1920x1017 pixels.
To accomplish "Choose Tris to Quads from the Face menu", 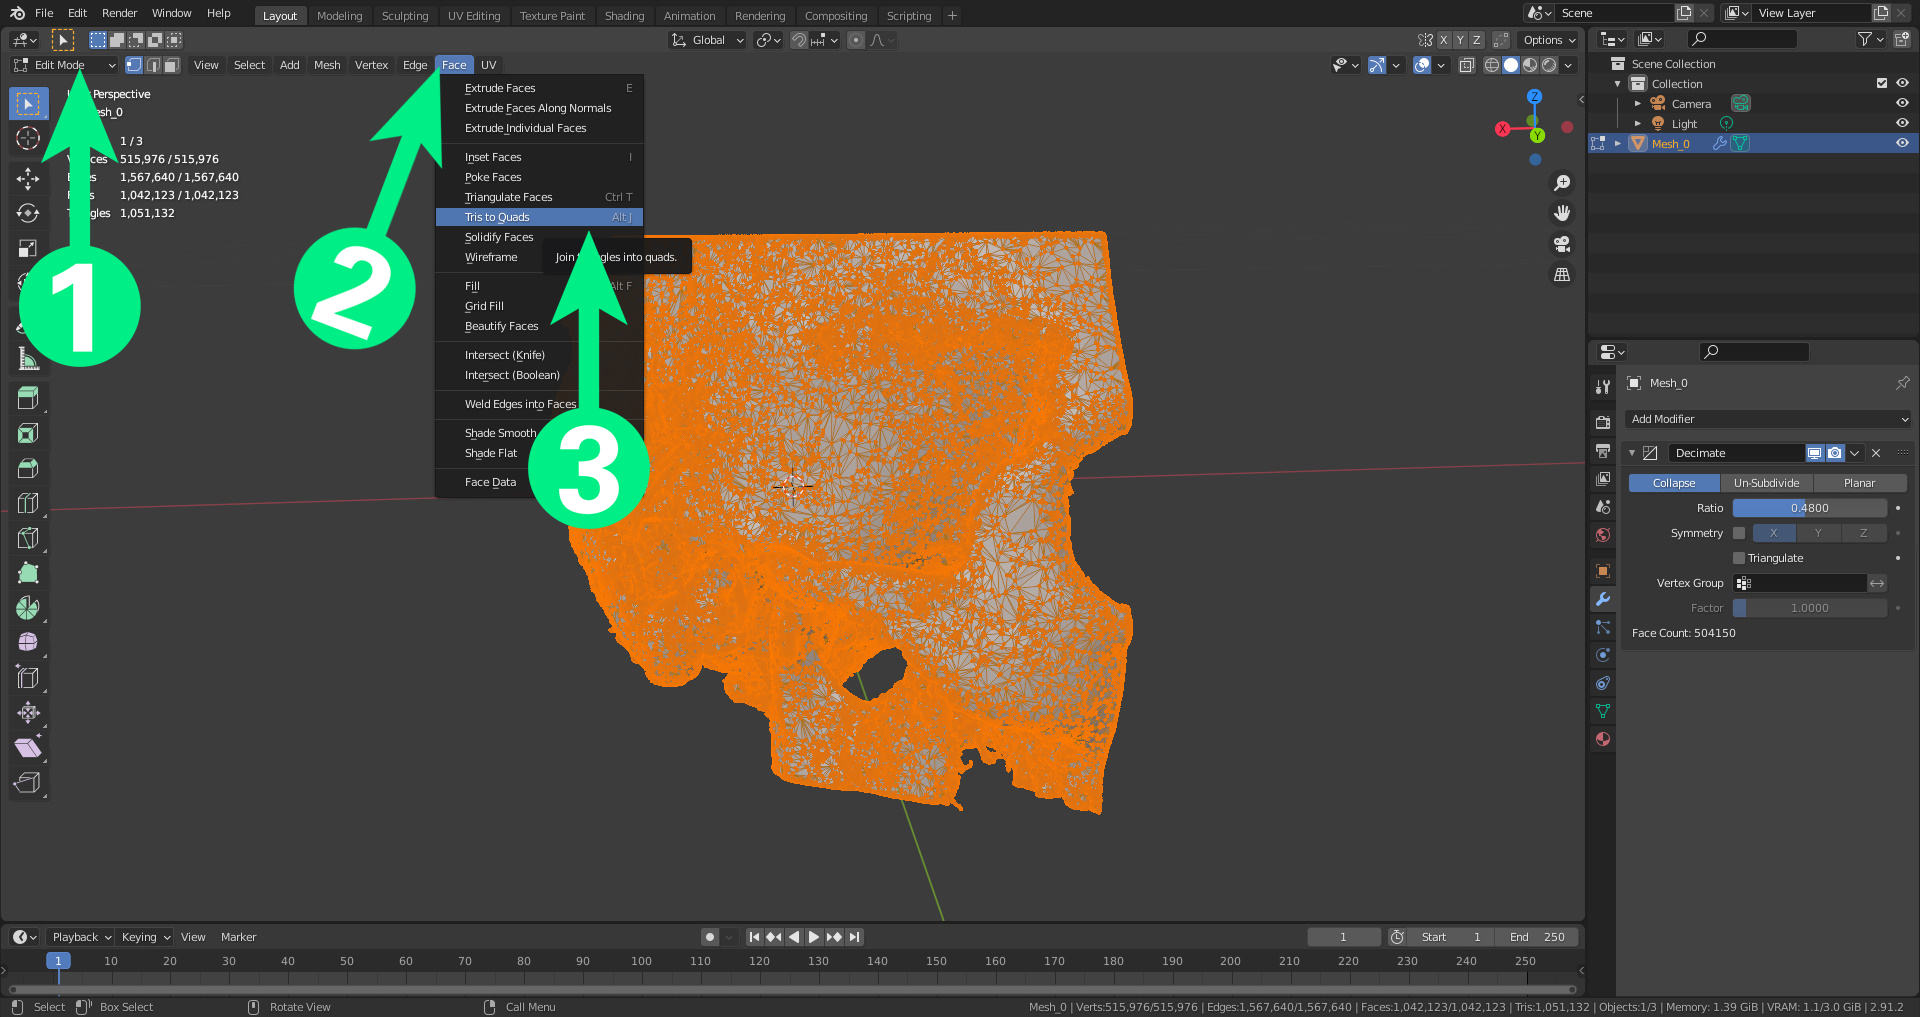I will [x=497, y=217].
